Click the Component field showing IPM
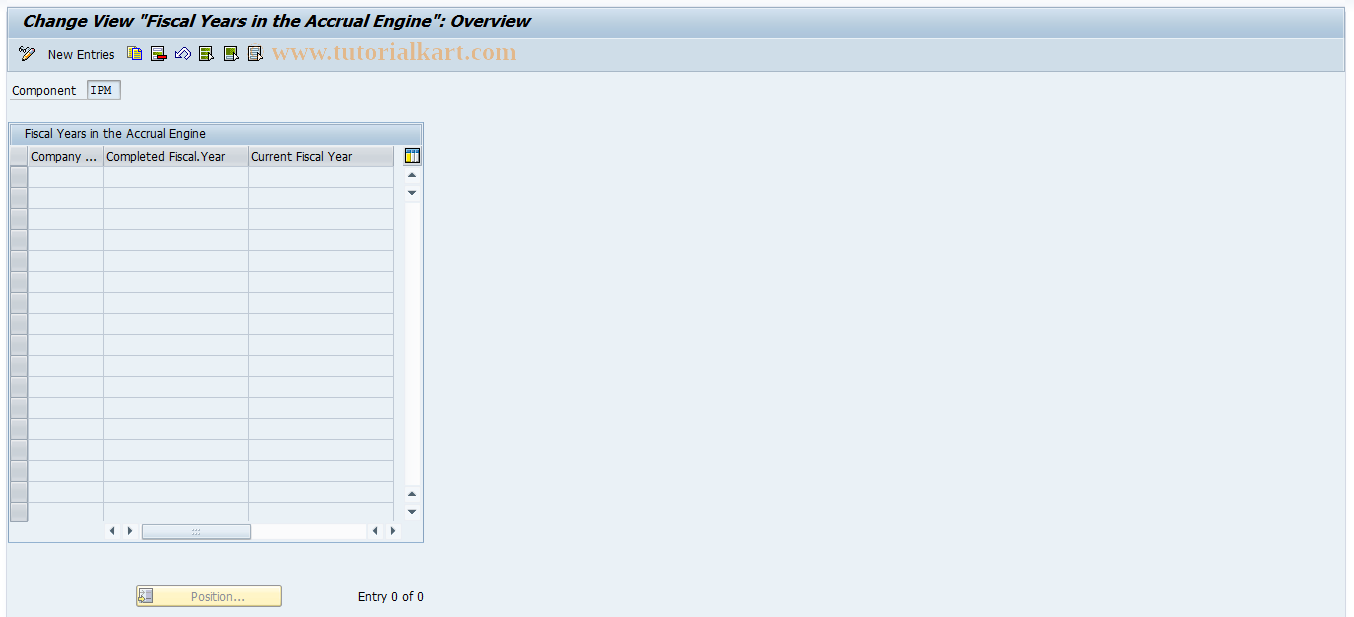 [104, 90]
